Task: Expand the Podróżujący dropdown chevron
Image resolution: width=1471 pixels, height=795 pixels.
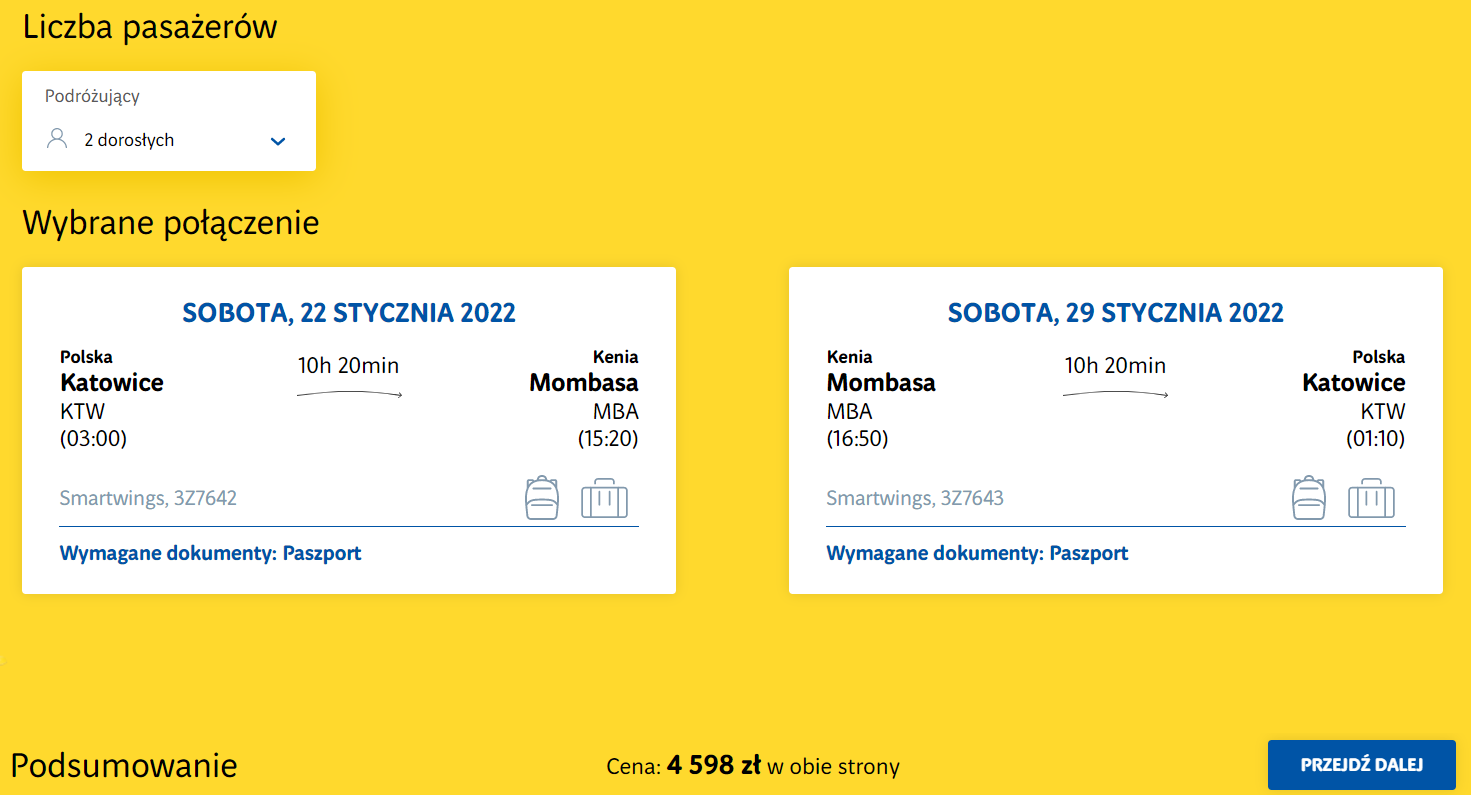Action: tap(278, 141)
